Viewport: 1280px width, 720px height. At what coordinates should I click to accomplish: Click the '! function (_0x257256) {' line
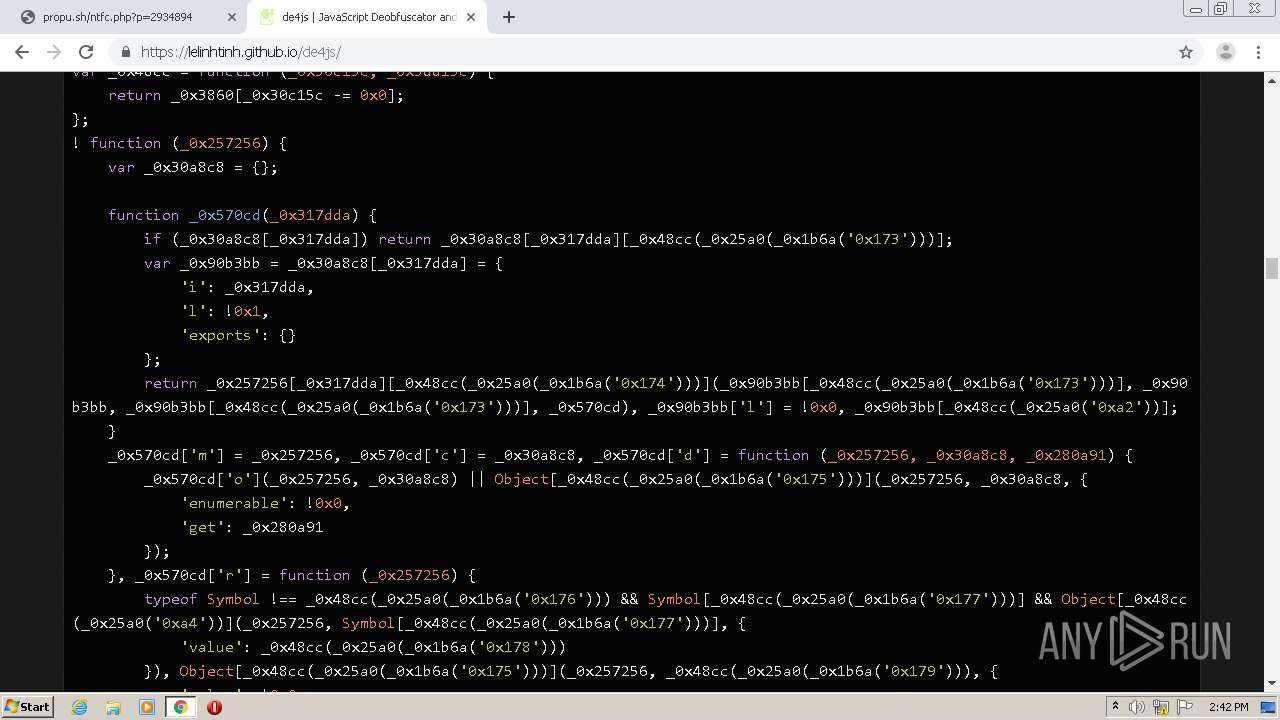point(180,143)
